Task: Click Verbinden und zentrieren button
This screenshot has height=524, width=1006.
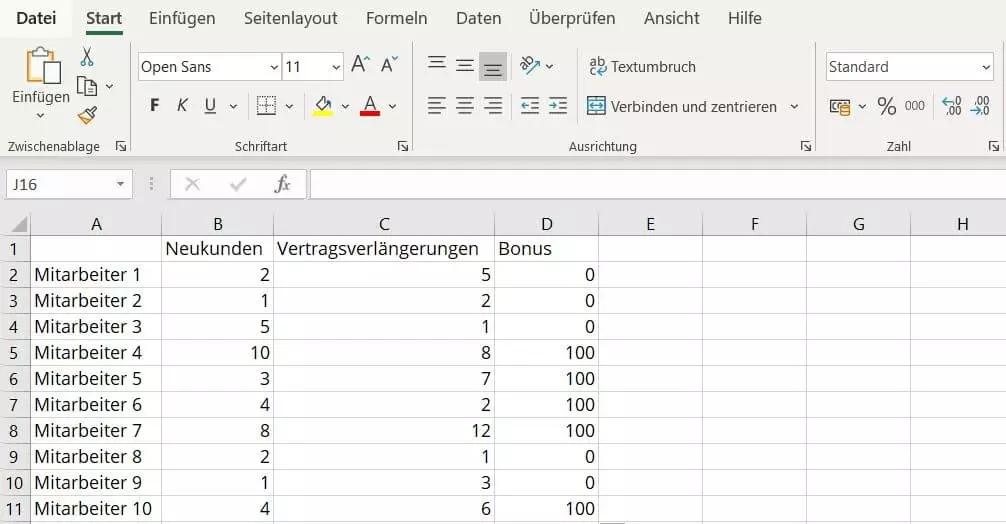Action: (x=682, y=106)
